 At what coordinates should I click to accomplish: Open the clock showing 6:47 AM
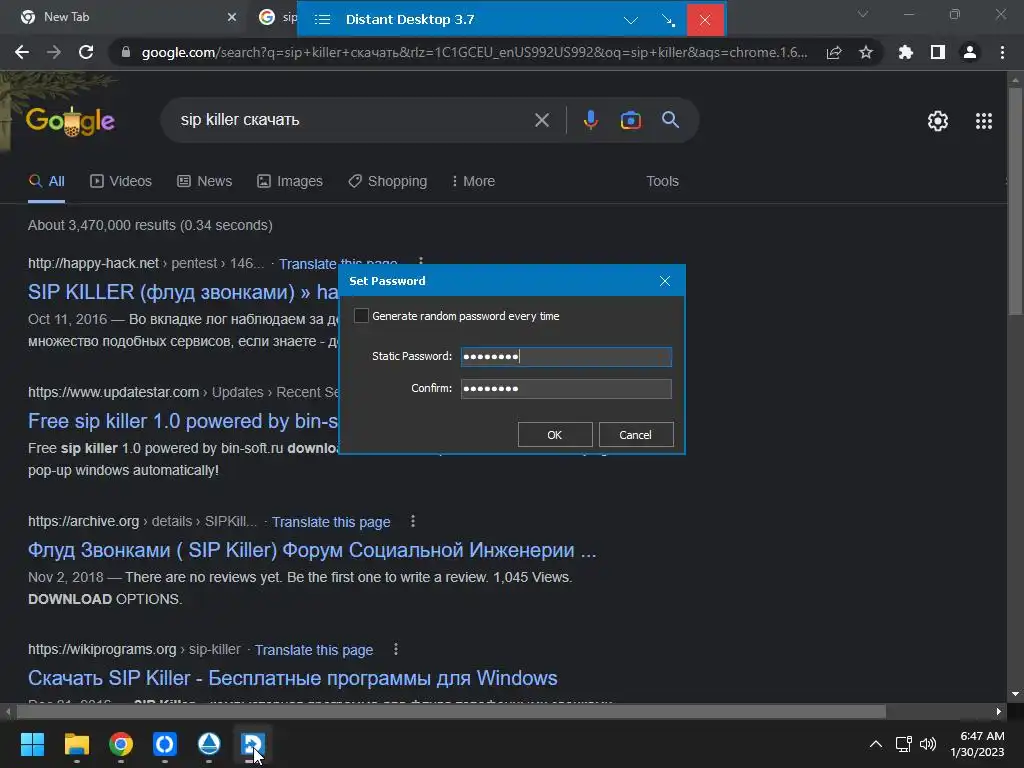(978, 744)
